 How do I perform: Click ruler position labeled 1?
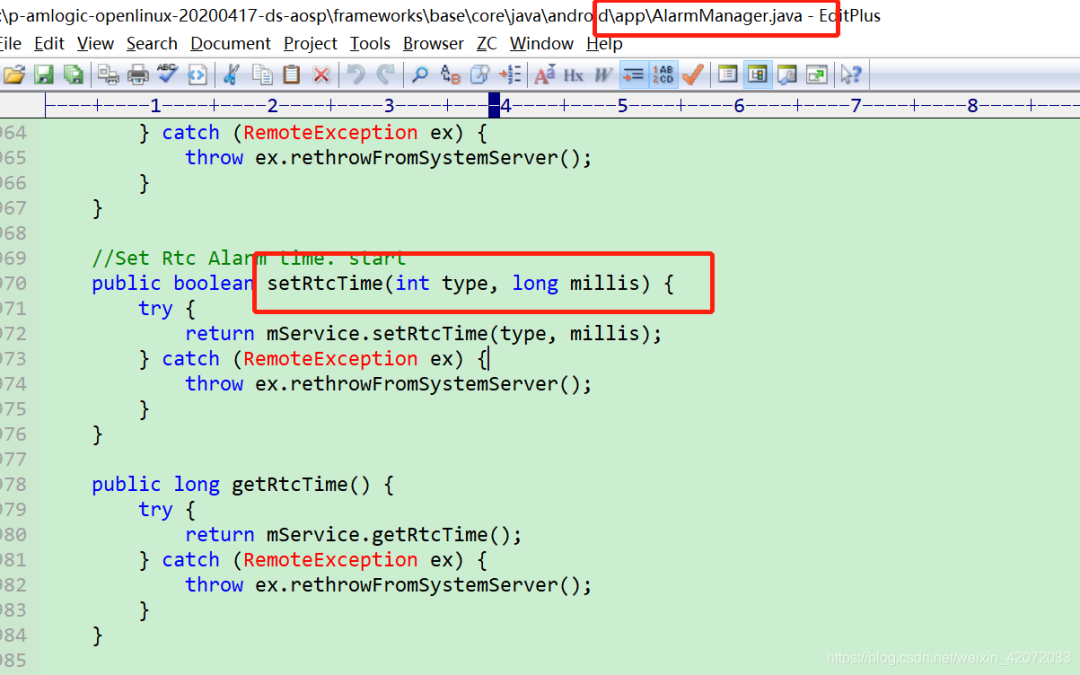coord(156,105)
